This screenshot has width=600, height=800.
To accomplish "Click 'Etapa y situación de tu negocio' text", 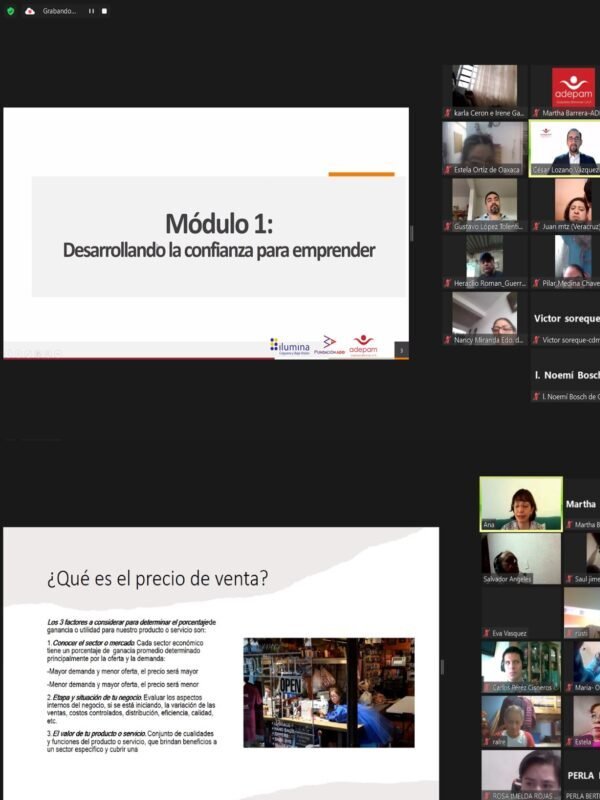I will 97,697.
